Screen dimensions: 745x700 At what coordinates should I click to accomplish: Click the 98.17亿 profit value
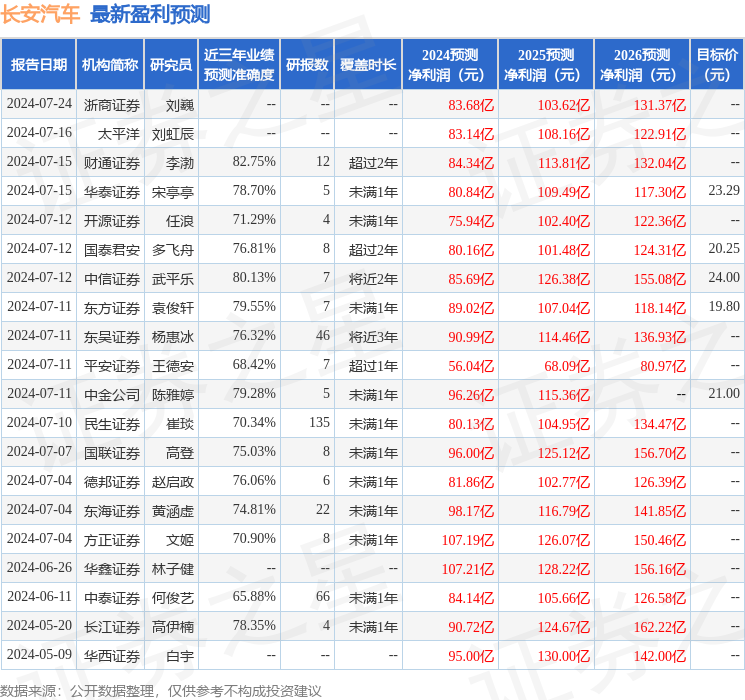(x=471, y=511)
